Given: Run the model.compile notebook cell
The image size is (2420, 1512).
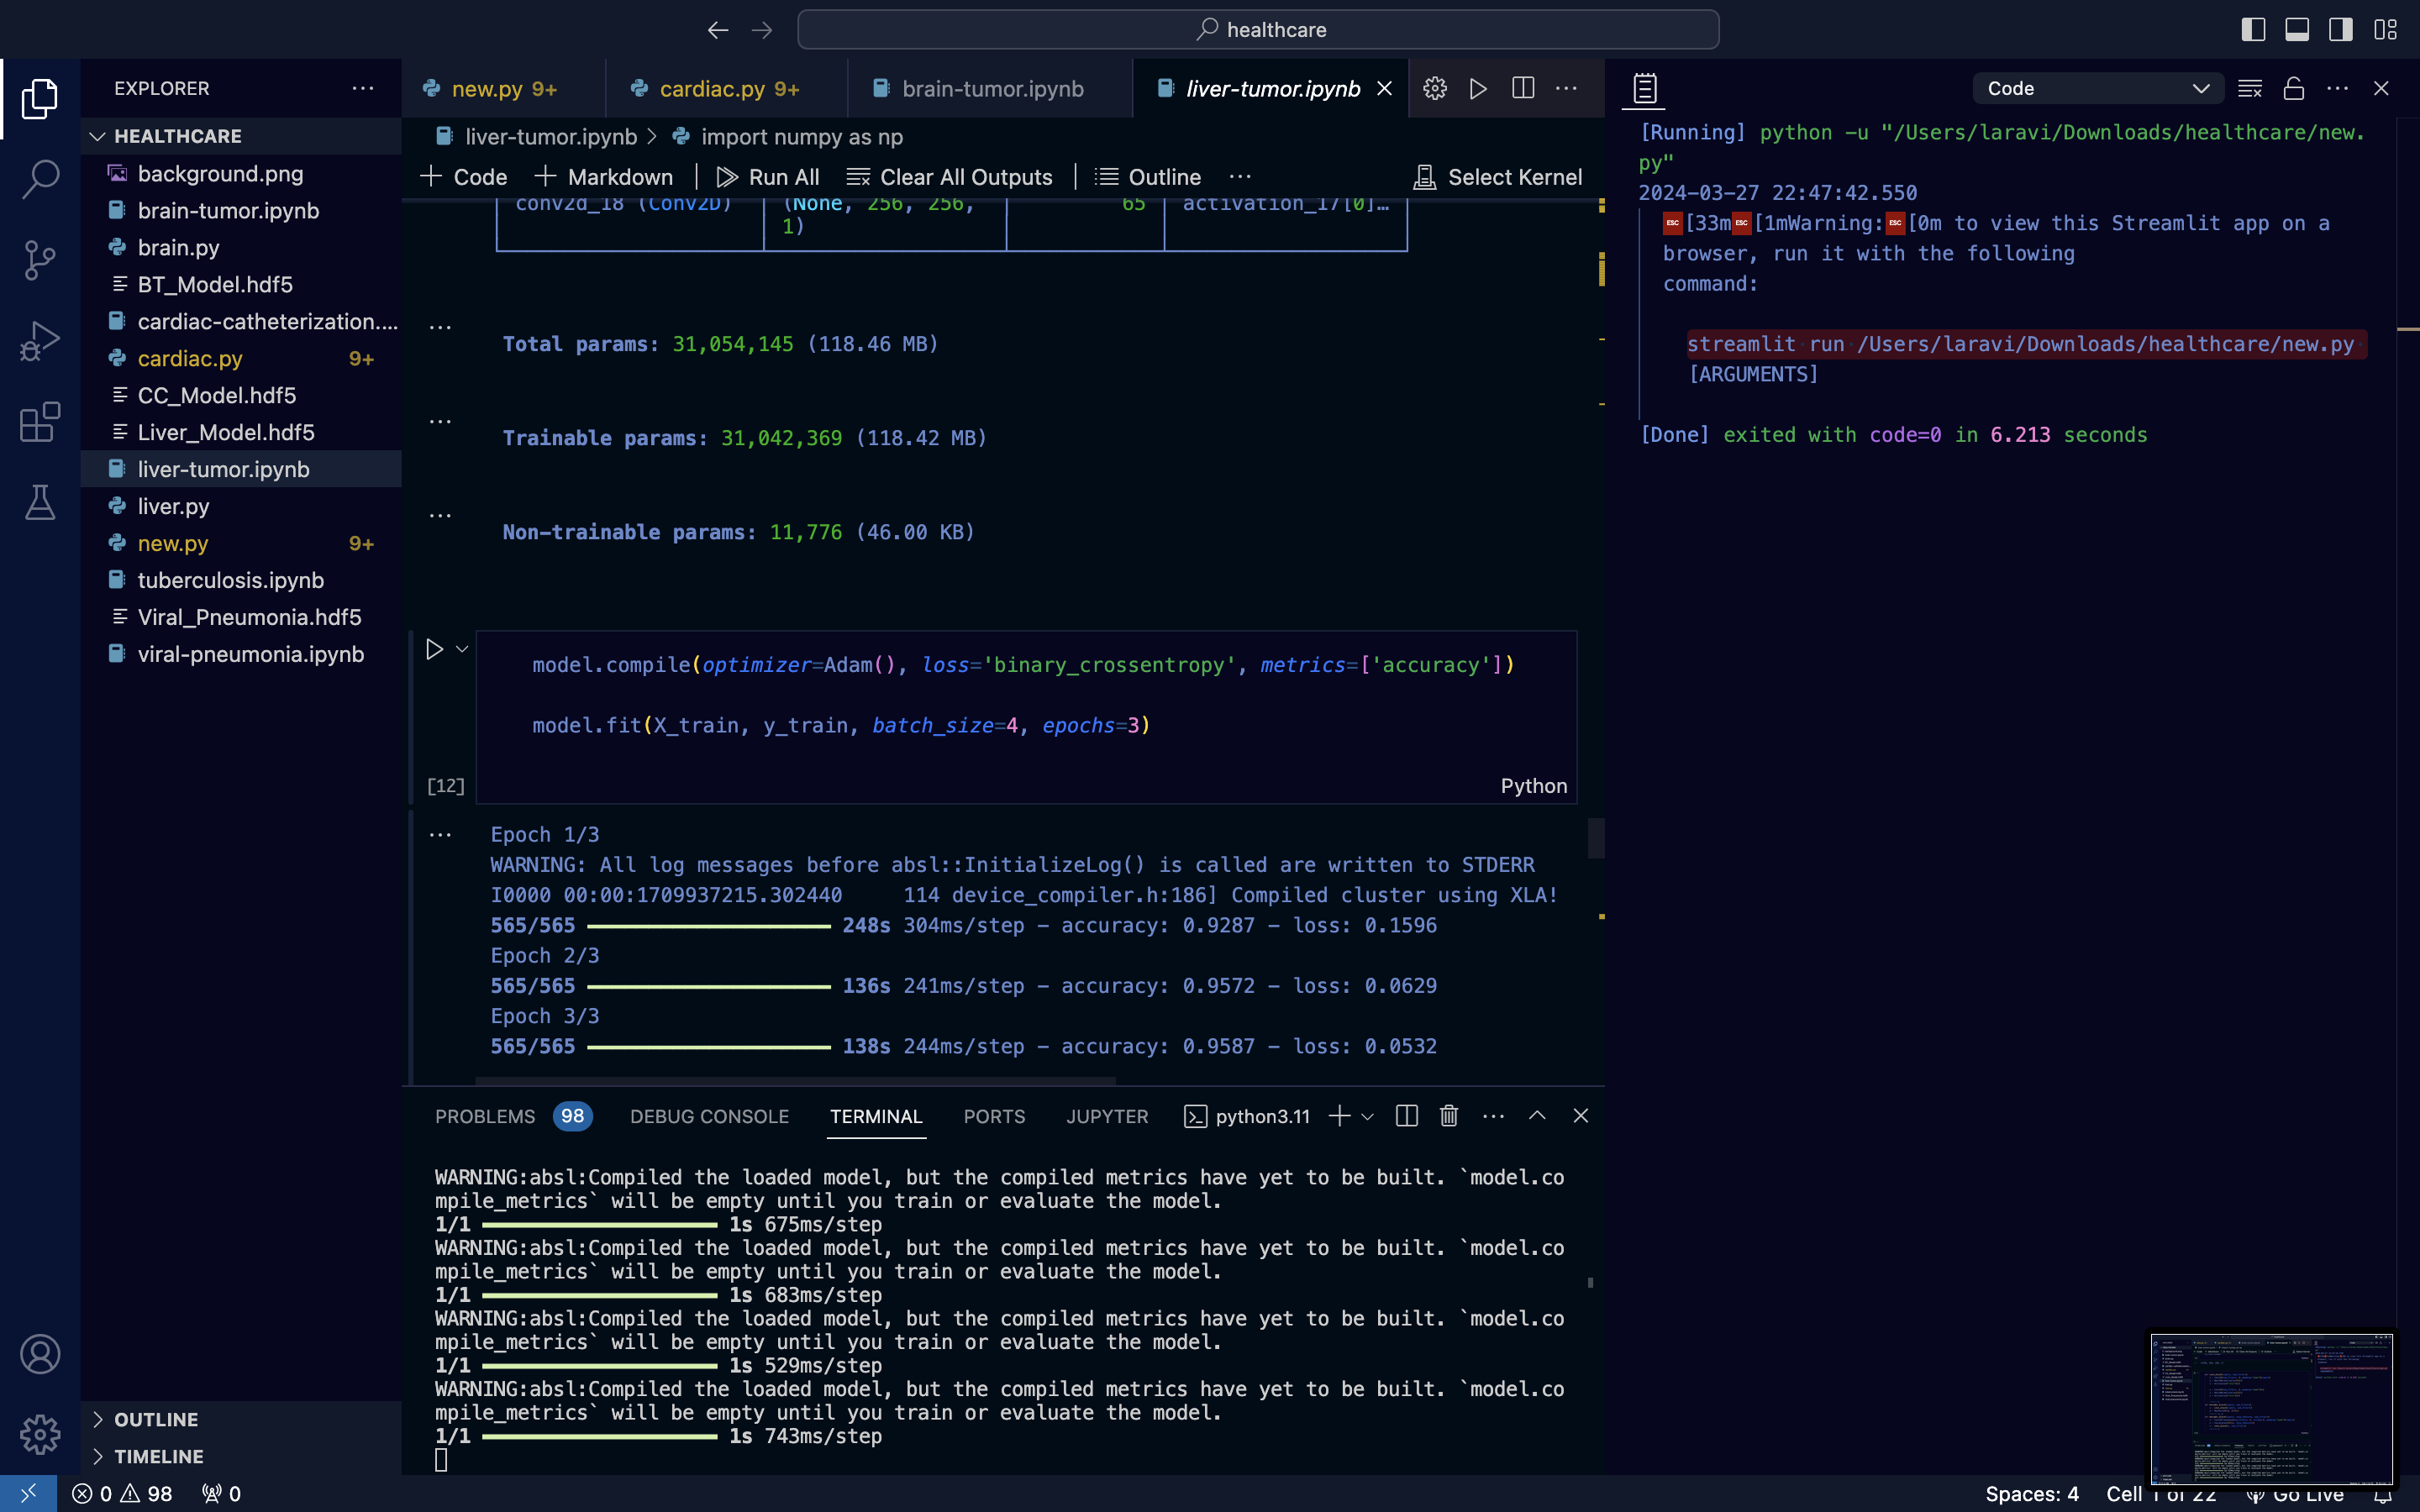Looking at the screenshot, I should click(x=434, y=650).
